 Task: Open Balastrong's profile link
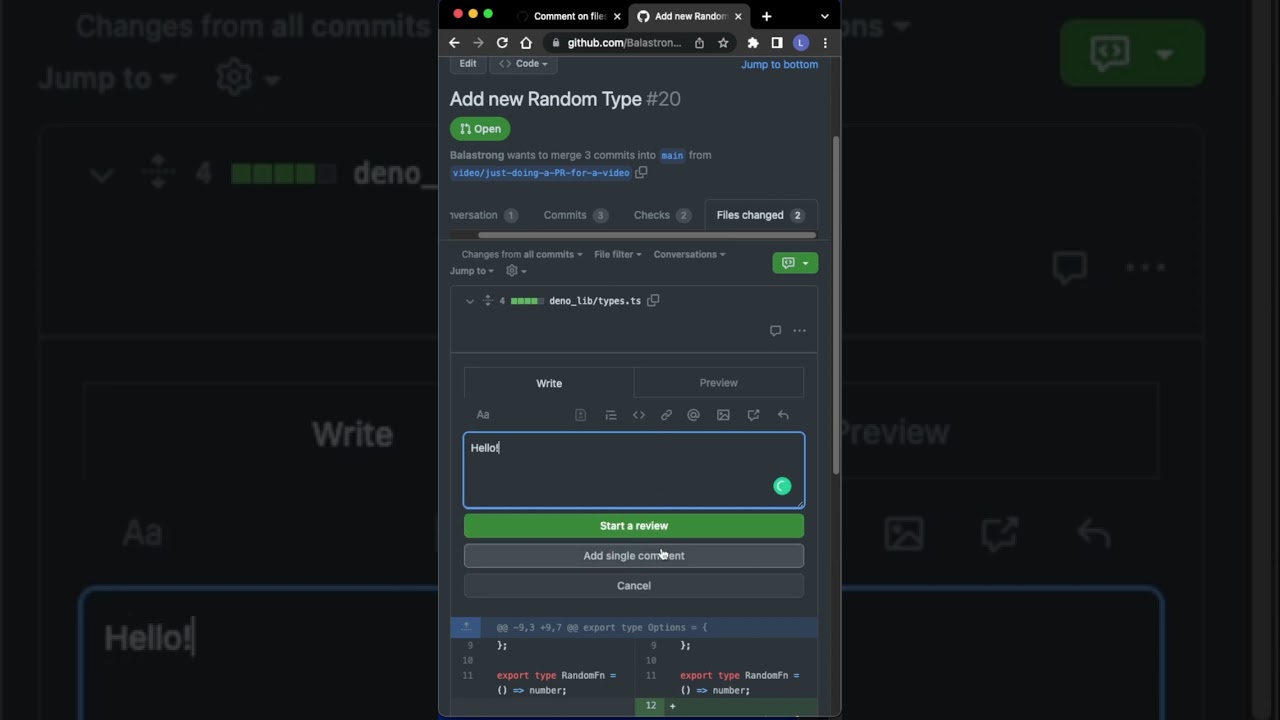pos(477,155)
